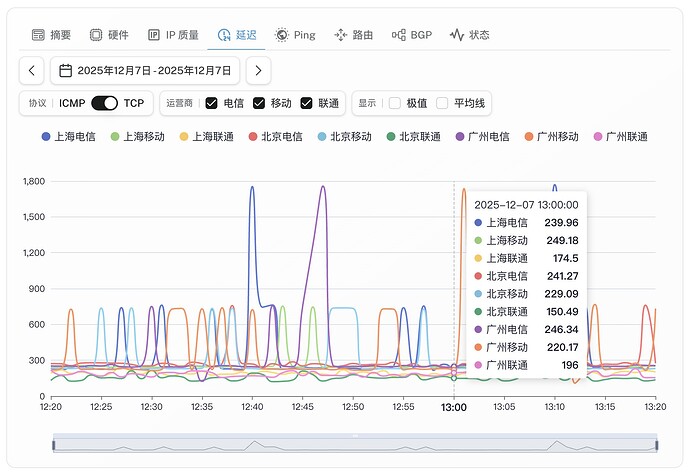
Task: Click the Ping tab's globe icon
Action: [x=282, y=35]
